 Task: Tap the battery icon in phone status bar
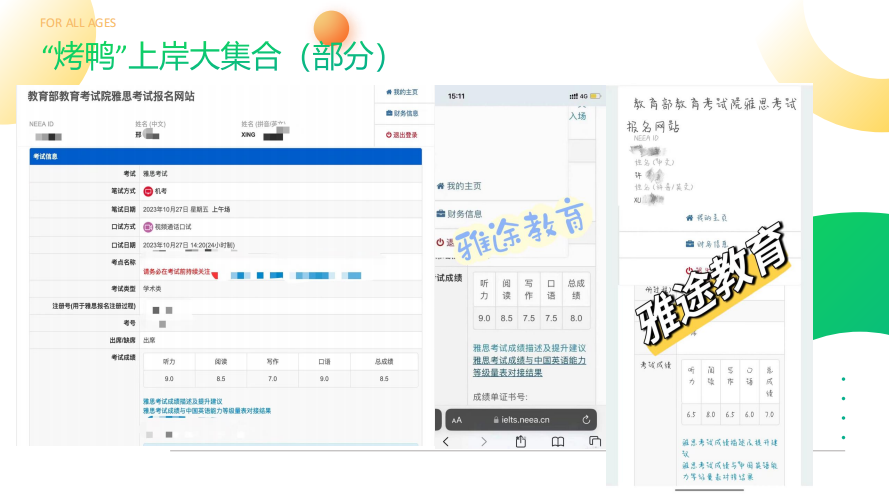(x=595, y=96)
